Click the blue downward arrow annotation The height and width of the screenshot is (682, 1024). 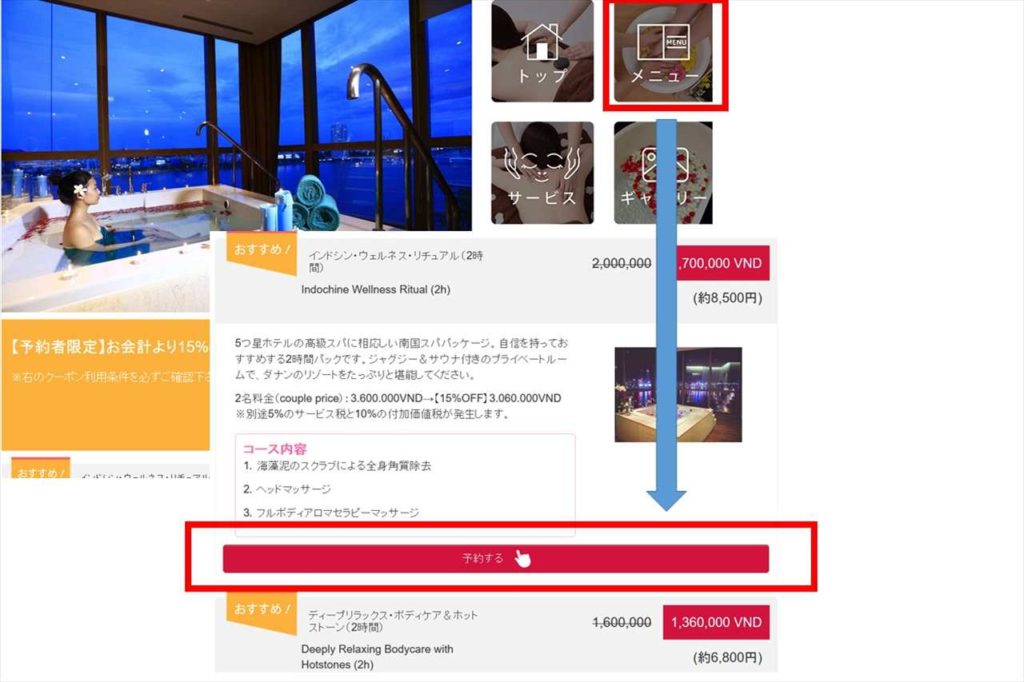pyautogui.click(x=666, y=315)
